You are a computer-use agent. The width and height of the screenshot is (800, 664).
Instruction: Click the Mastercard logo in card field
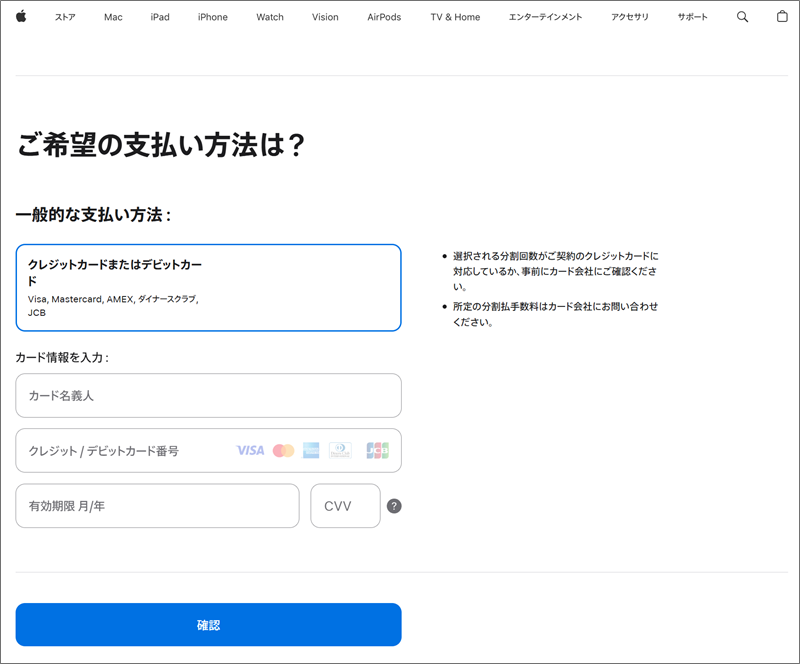point(283,451)
